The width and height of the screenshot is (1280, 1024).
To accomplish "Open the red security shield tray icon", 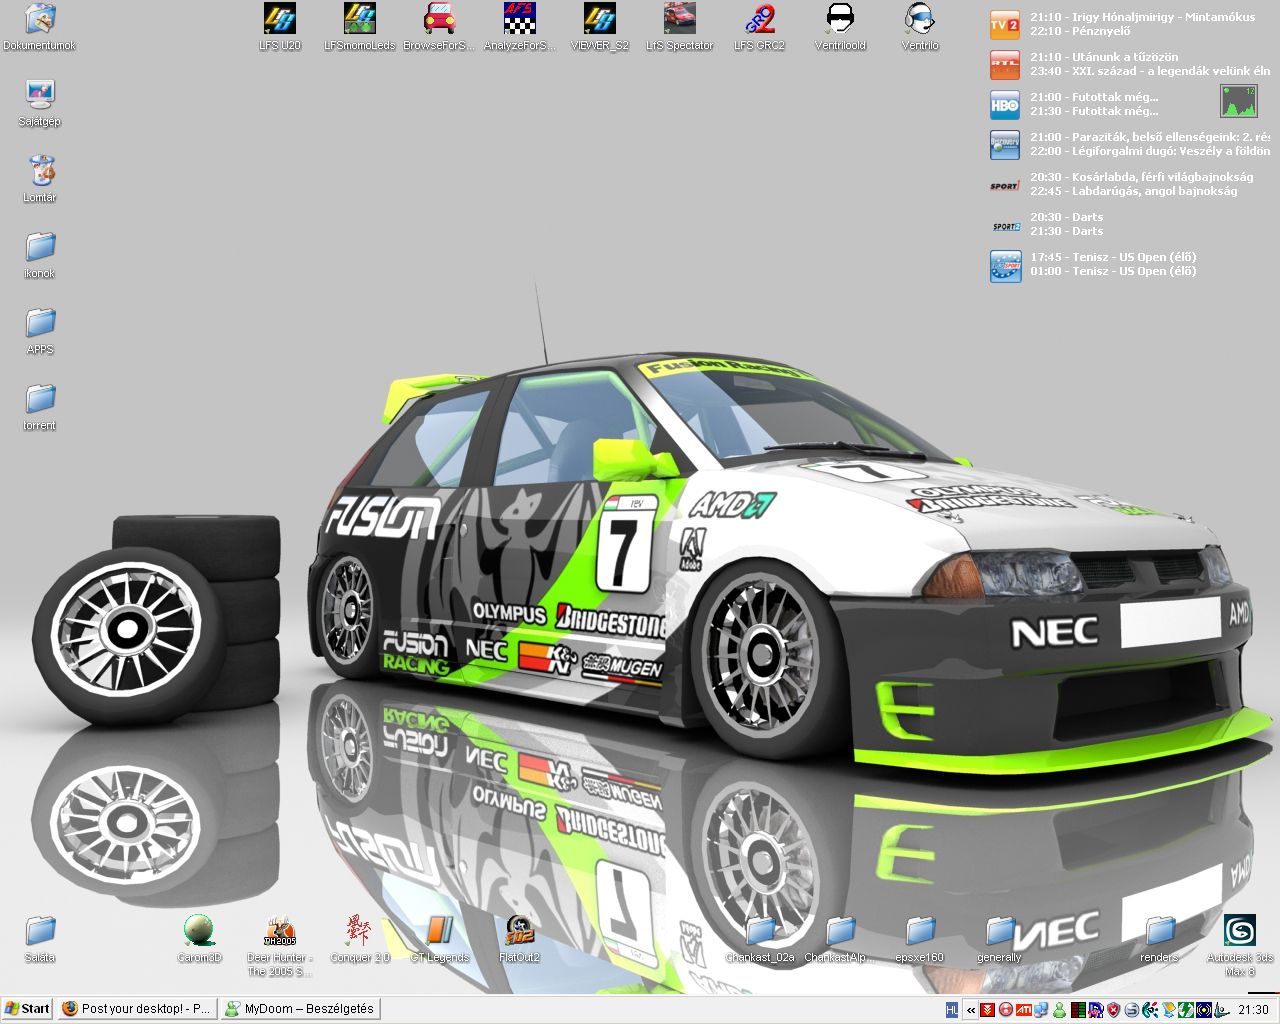I will click(x=1113, y=1010).
